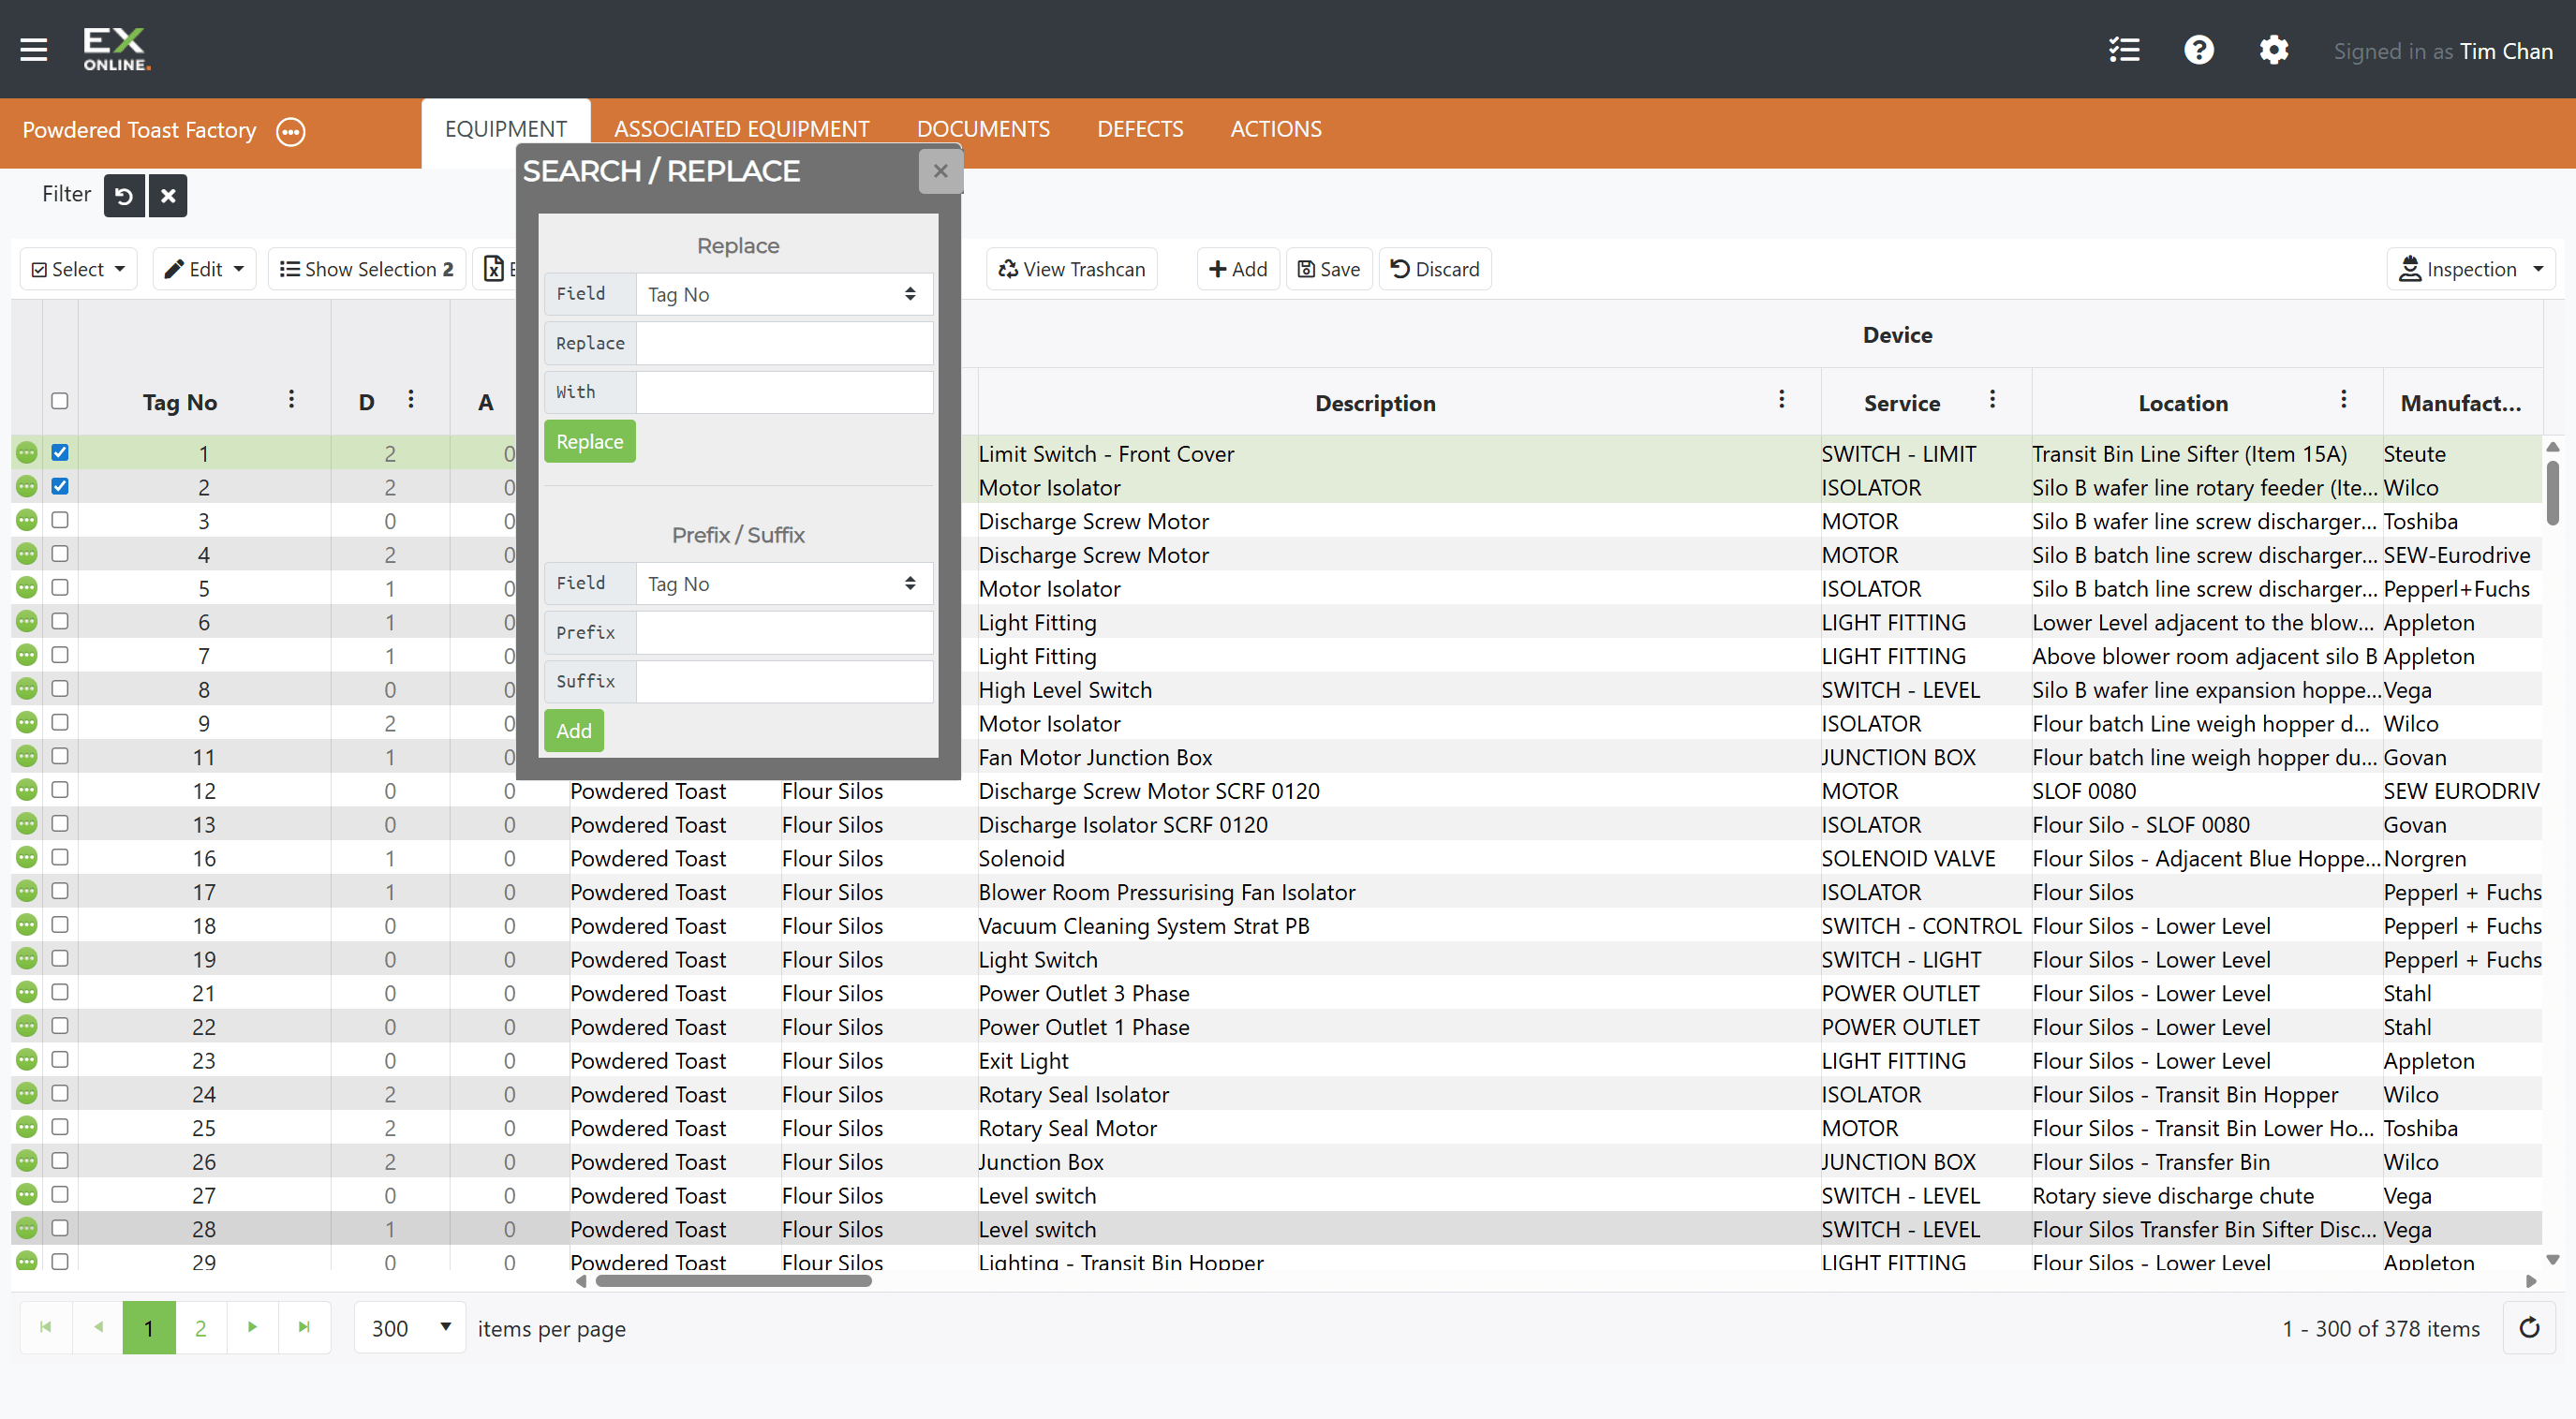Click the toolbar Add button

(x=1238, y=269)
